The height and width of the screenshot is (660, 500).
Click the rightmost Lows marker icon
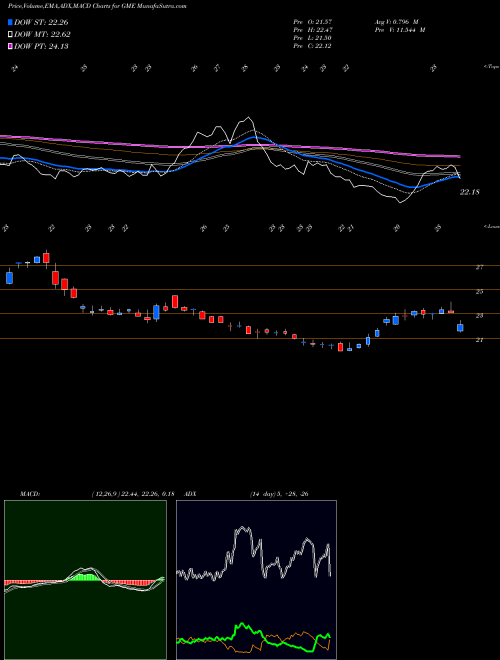[438, 228]
